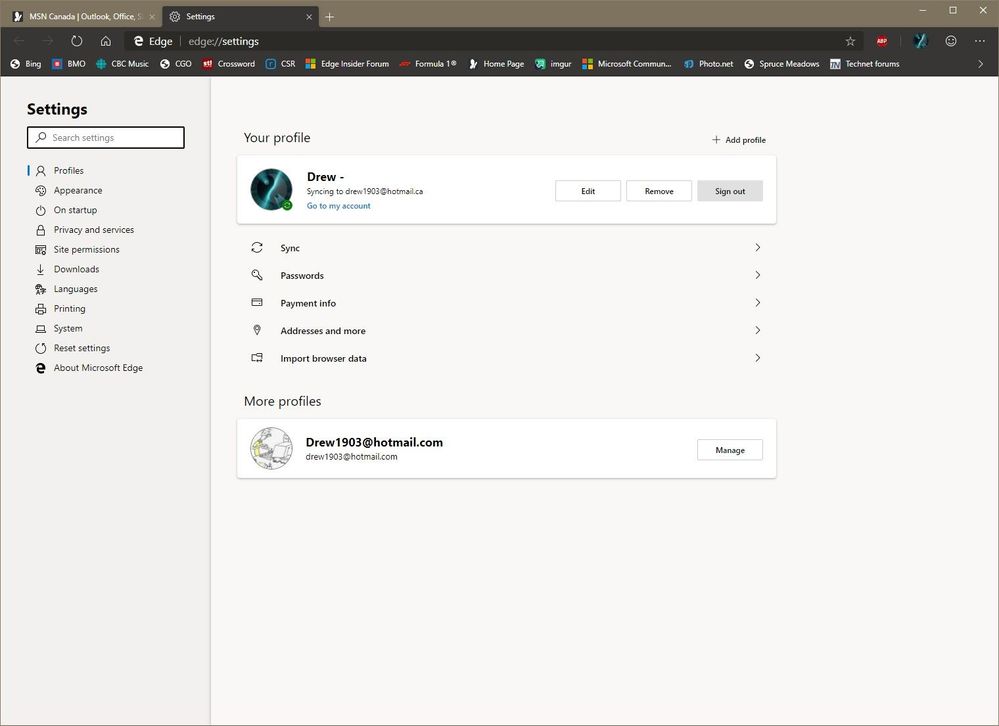Open Reset settings page
This screenshot has height=726, width=999.
click(x=73, y=348)
